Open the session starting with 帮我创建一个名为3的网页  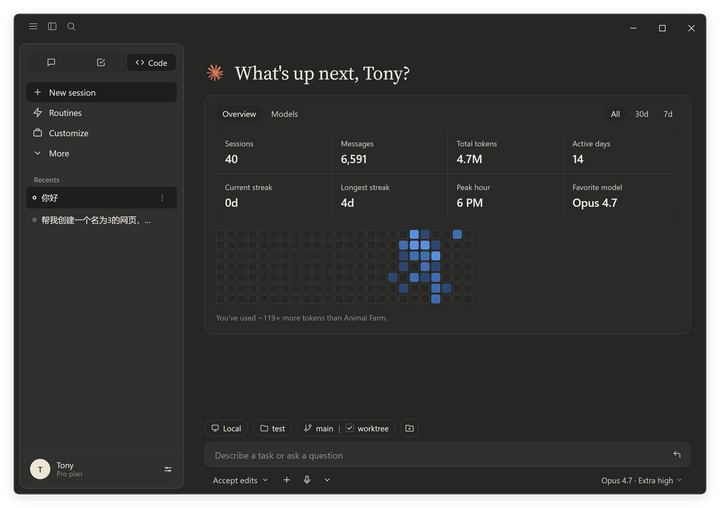(101, 220)
